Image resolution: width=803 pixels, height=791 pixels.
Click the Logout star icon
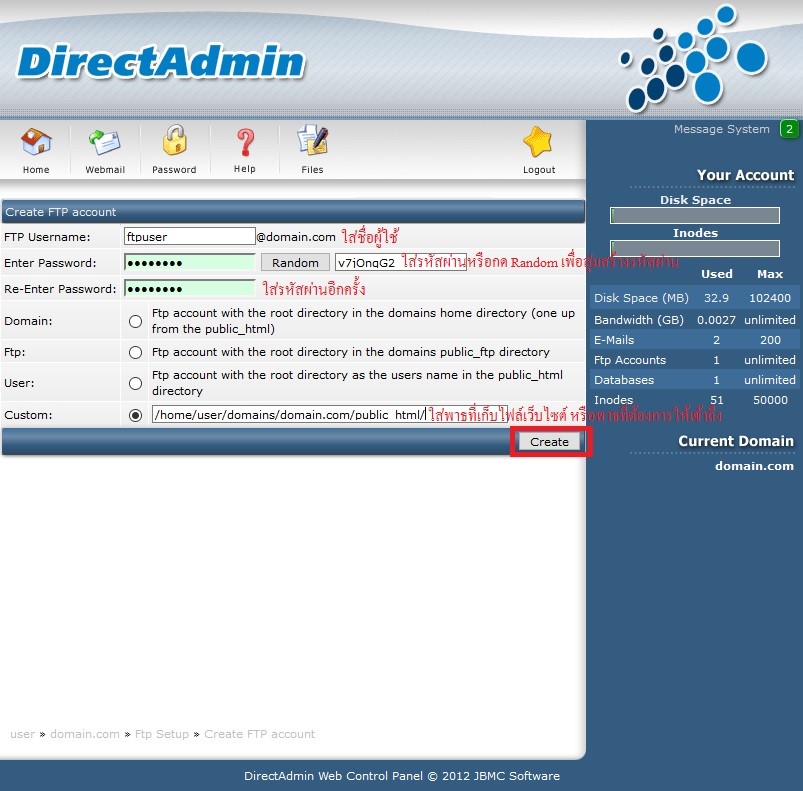click(x=538, y=141)
